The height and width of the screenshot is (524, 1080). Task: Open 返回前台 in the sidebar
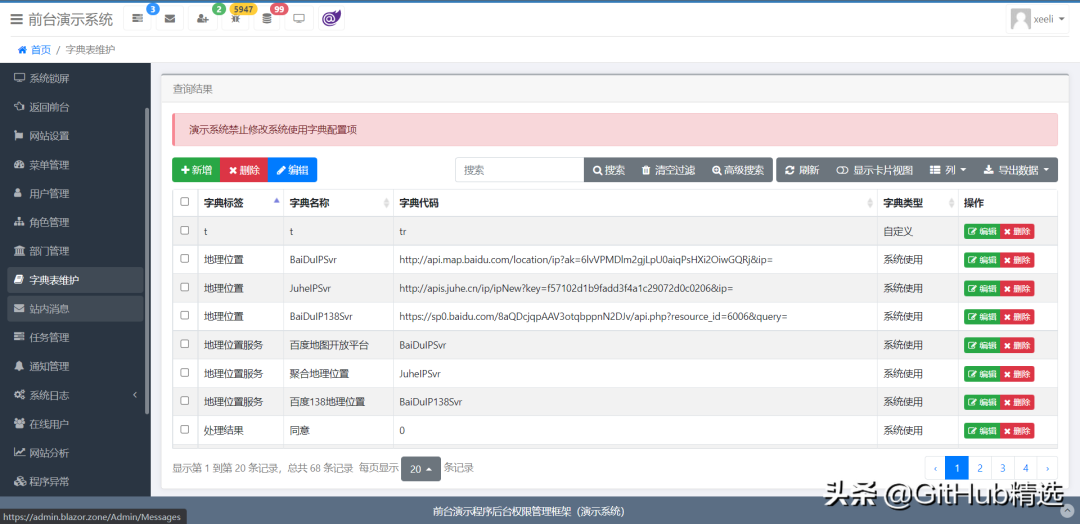75,107
